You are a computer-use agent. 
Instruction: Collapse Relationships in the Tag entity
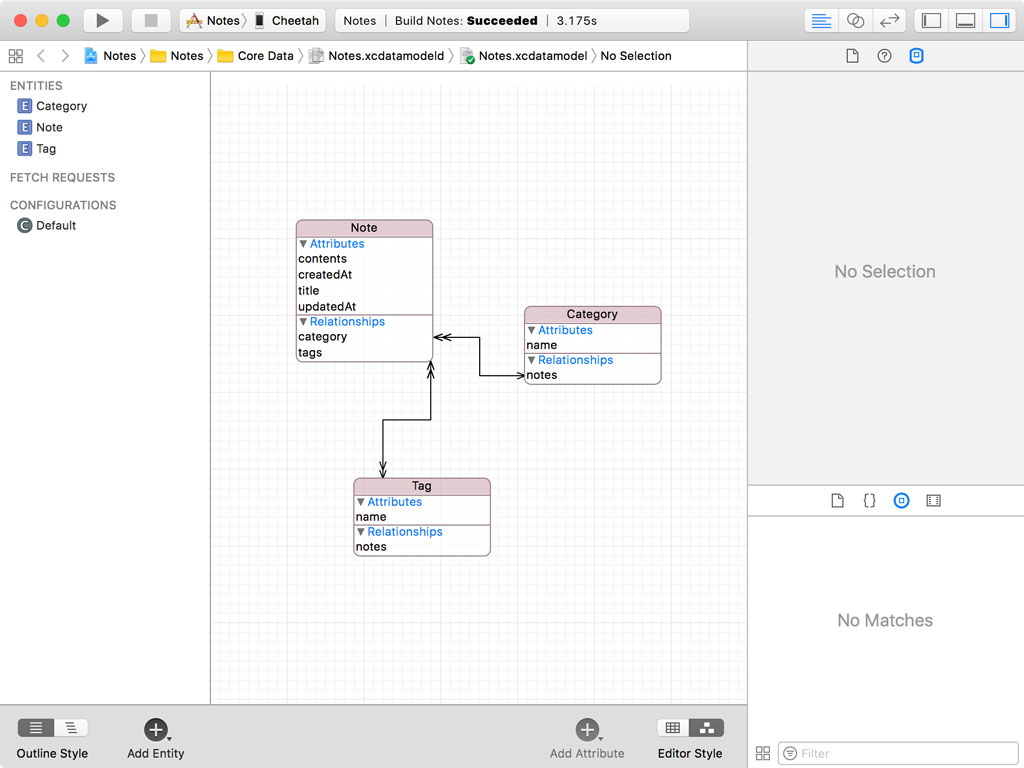pos(361,532)
